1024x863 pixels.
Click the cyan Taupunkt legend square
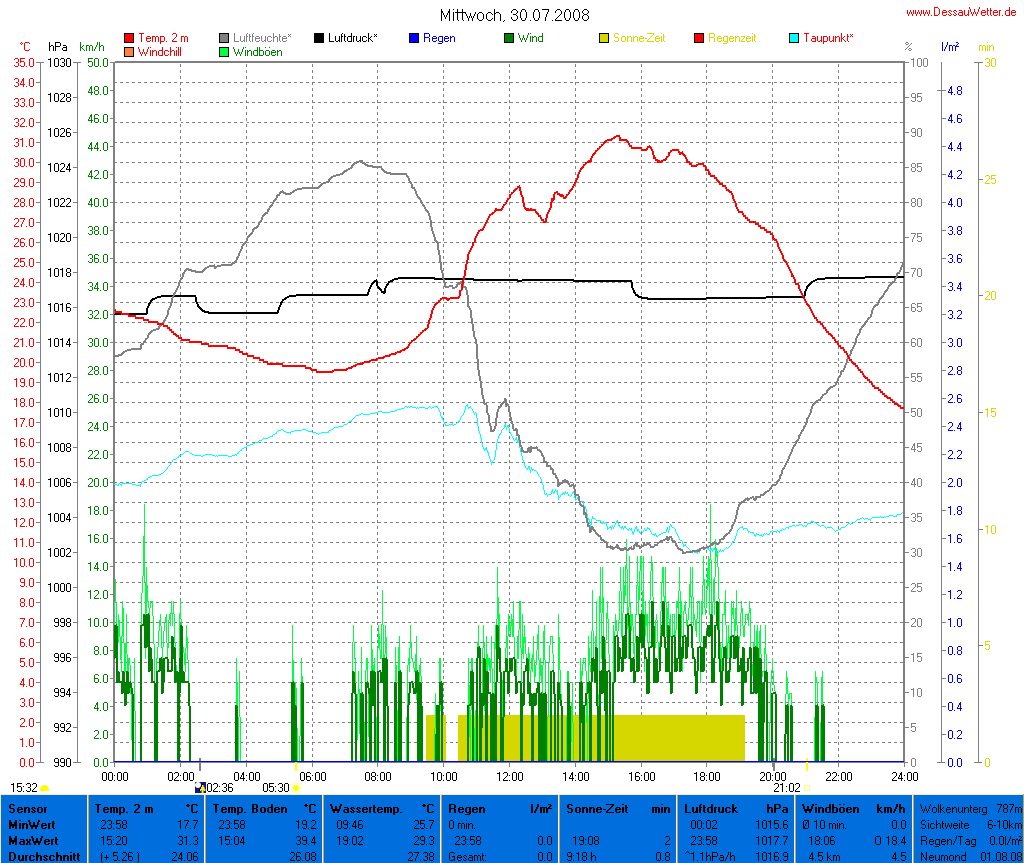(x=794, y=38)
